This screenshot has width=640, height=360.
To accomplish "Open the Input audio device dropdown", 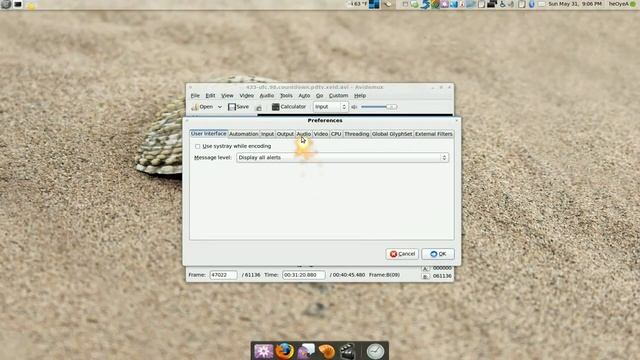I will 330,107.
